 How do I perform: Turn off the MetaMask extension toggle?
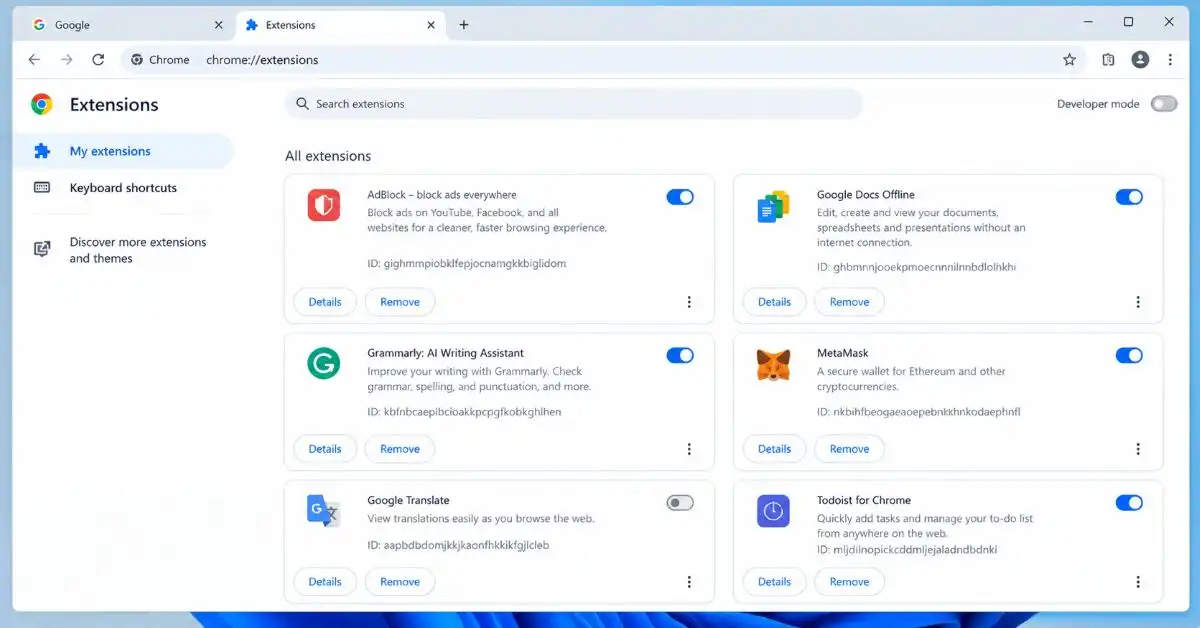click(x=1129, y=355)
